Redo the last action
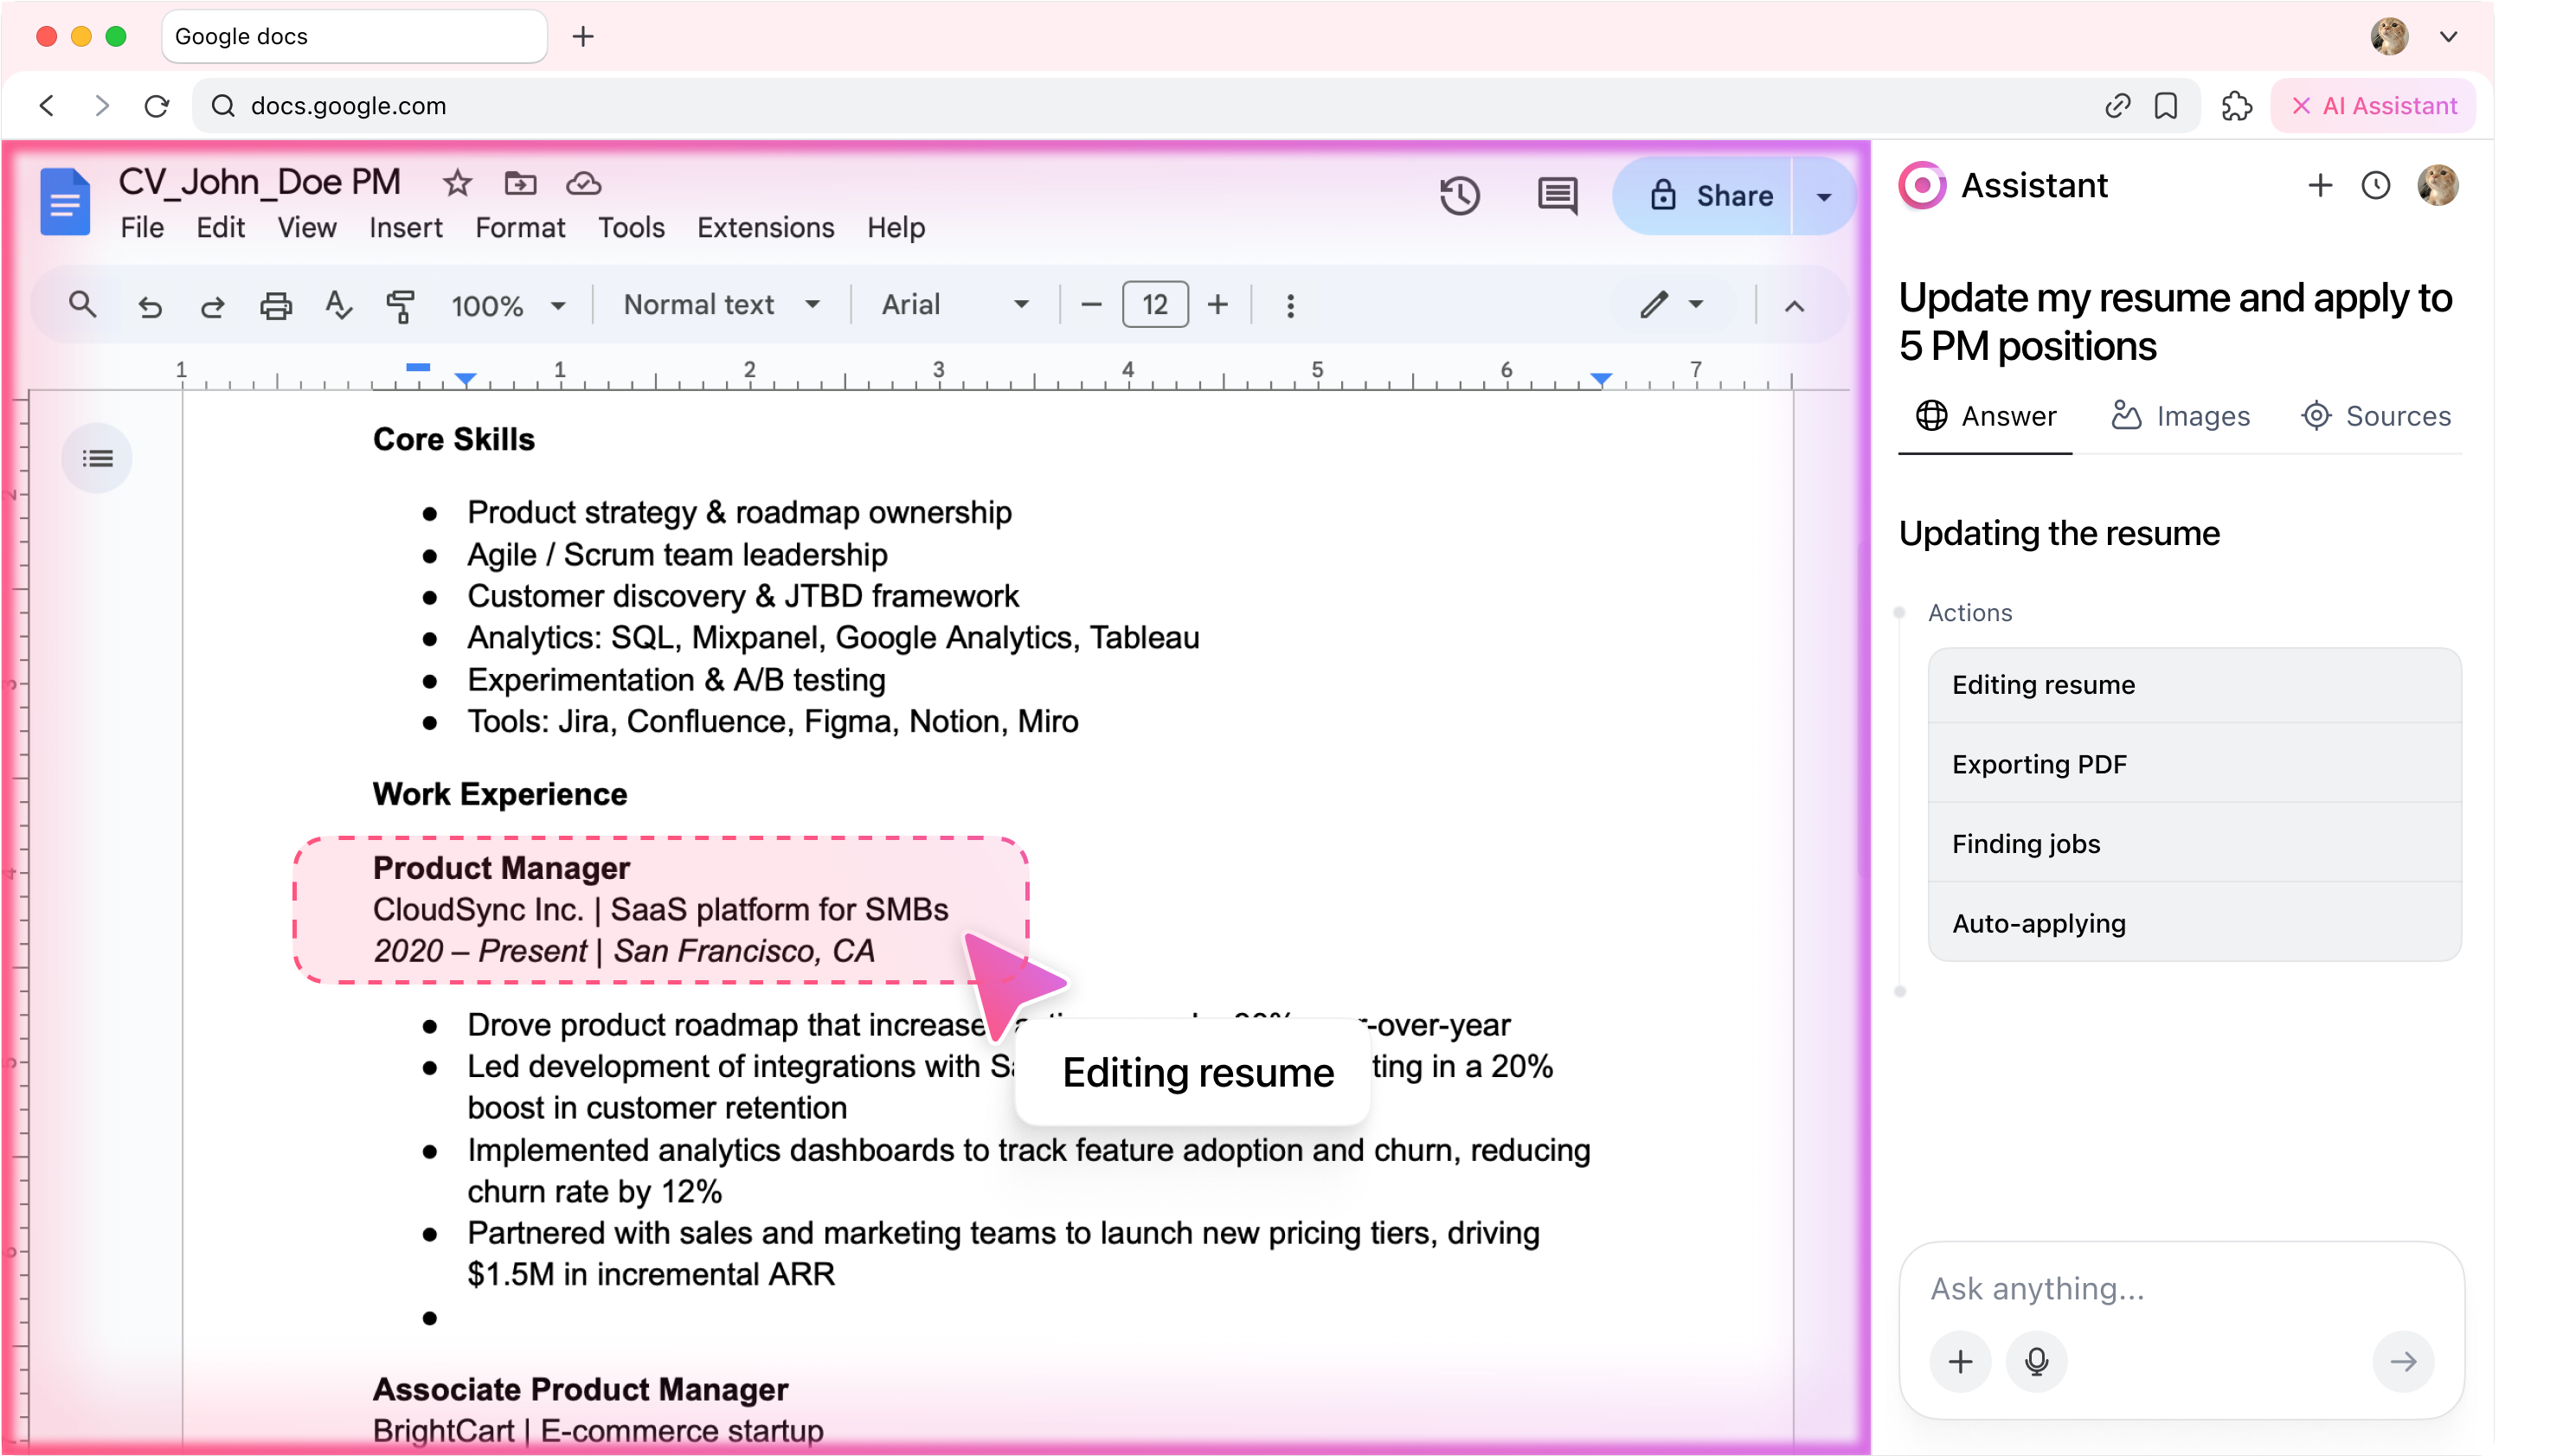This screenshot has height=1456, width=2563. 212,306
